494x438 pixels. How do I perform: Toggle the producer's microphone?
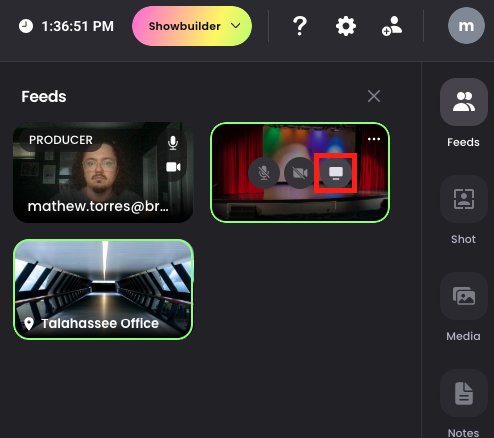point(173,143)
